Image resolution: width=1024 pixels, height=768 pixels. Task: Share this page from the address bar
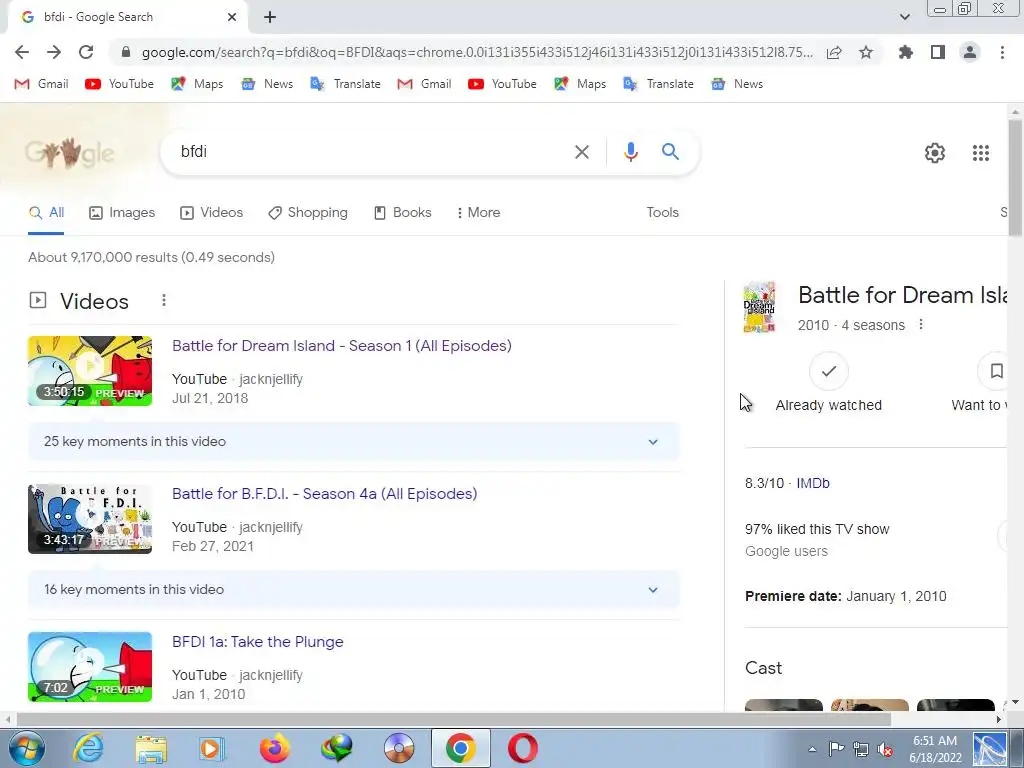pyautogui.click(x=834, y=53)
